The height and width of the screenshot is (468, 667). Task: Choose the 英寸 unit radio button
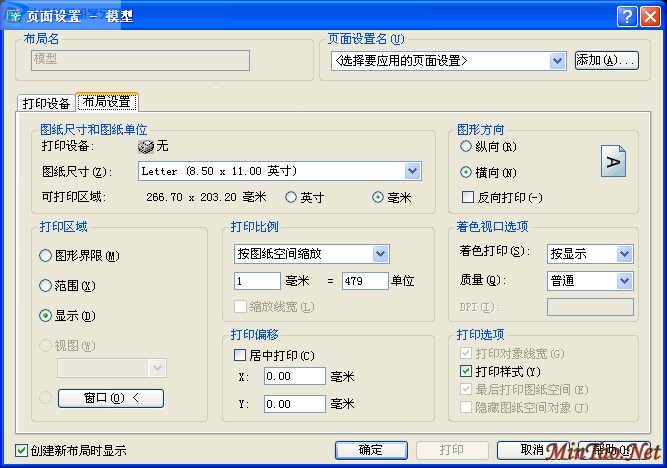[292, 197]
